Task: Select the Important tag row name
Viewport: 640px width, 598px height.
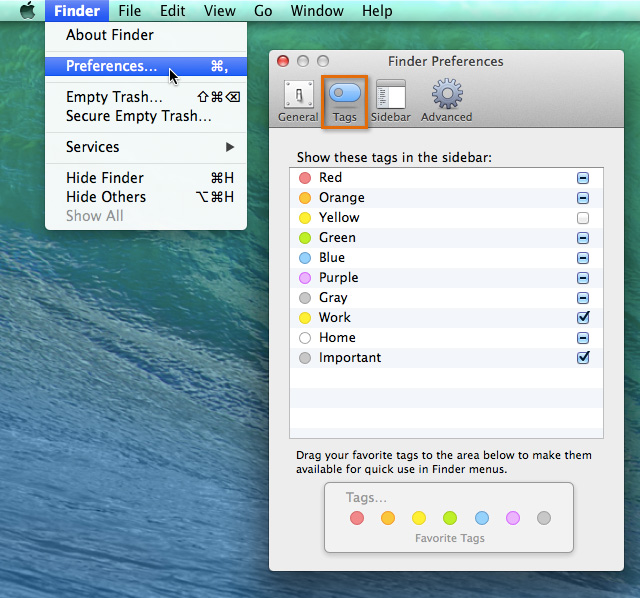Action: click(x=350, y=358)
